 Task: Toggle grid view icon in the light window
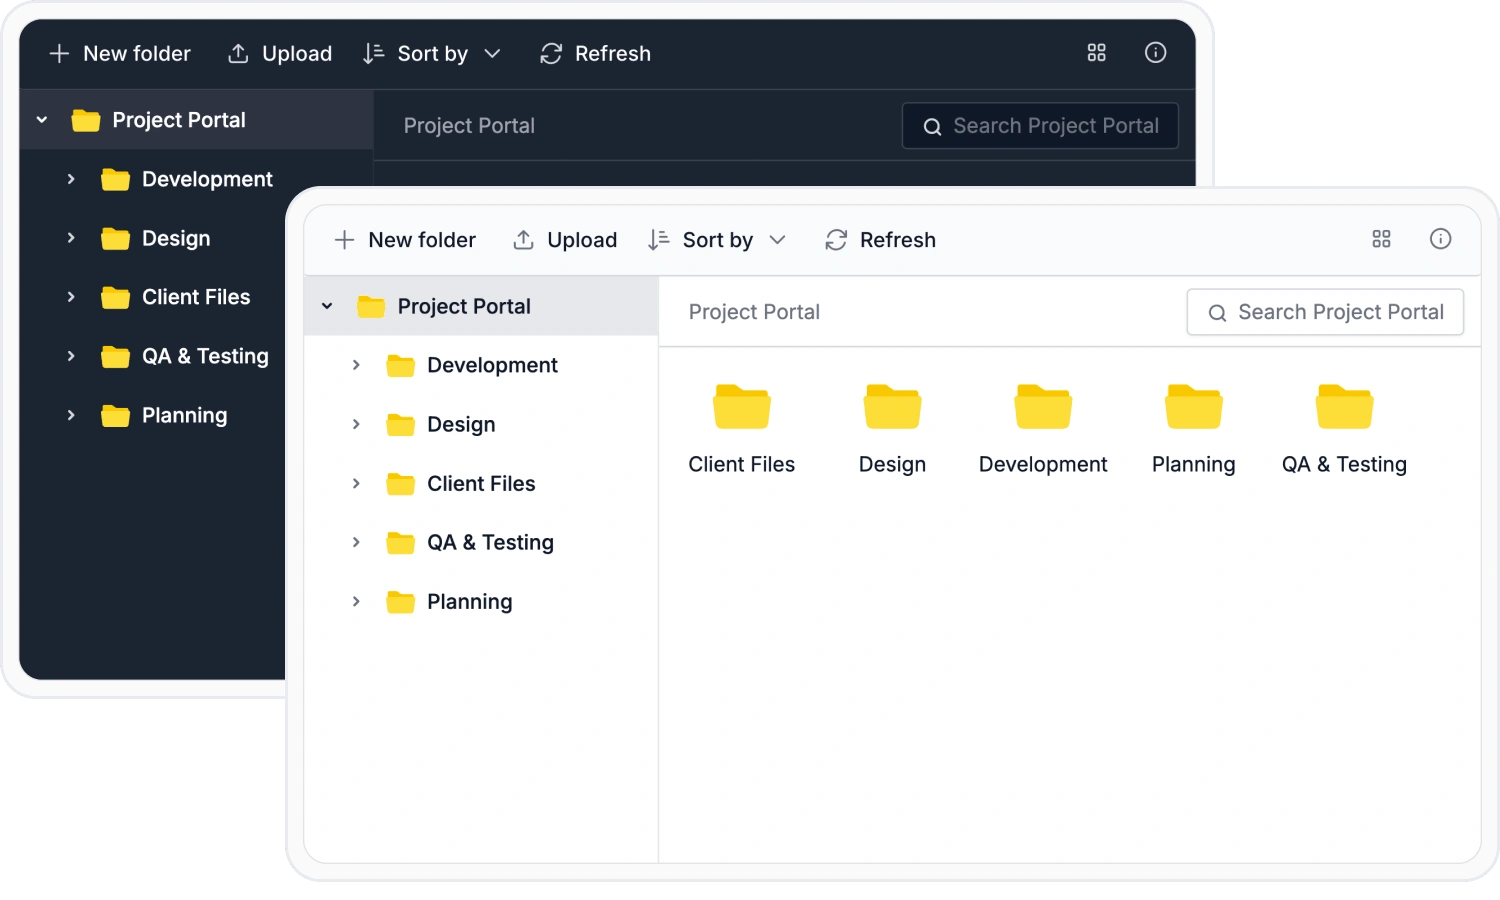[x=1381, y=239]
